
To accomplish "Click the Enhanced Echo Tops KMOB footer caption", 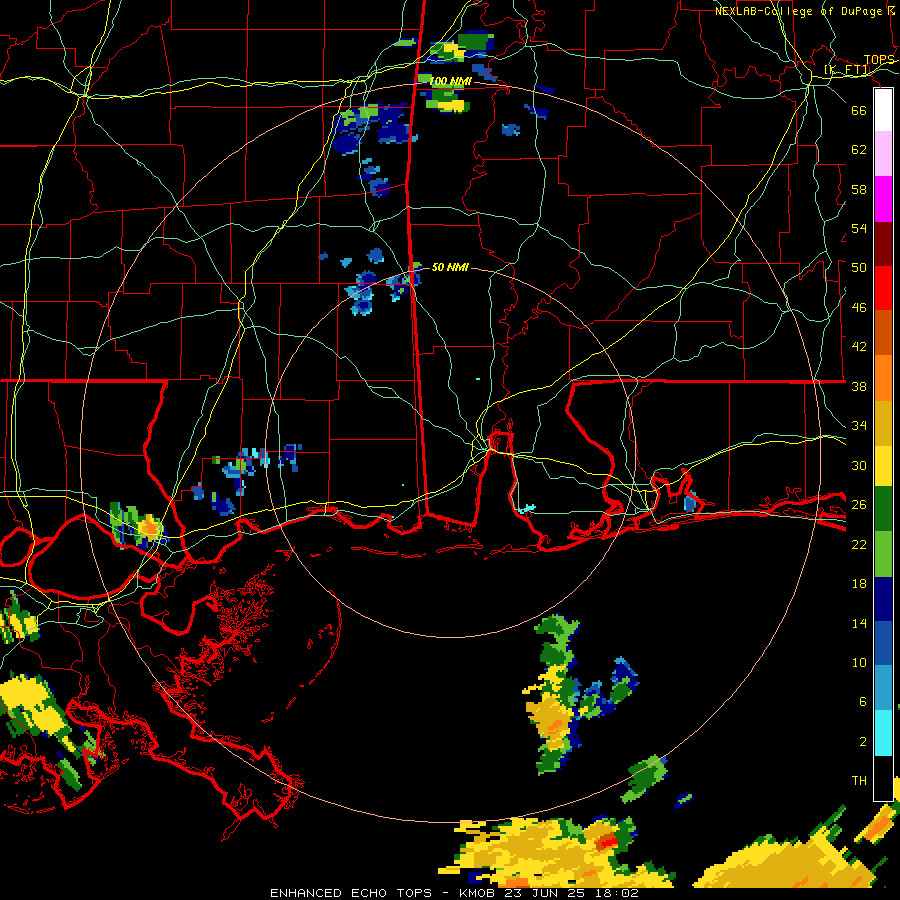I will click(x=454, y=893).
